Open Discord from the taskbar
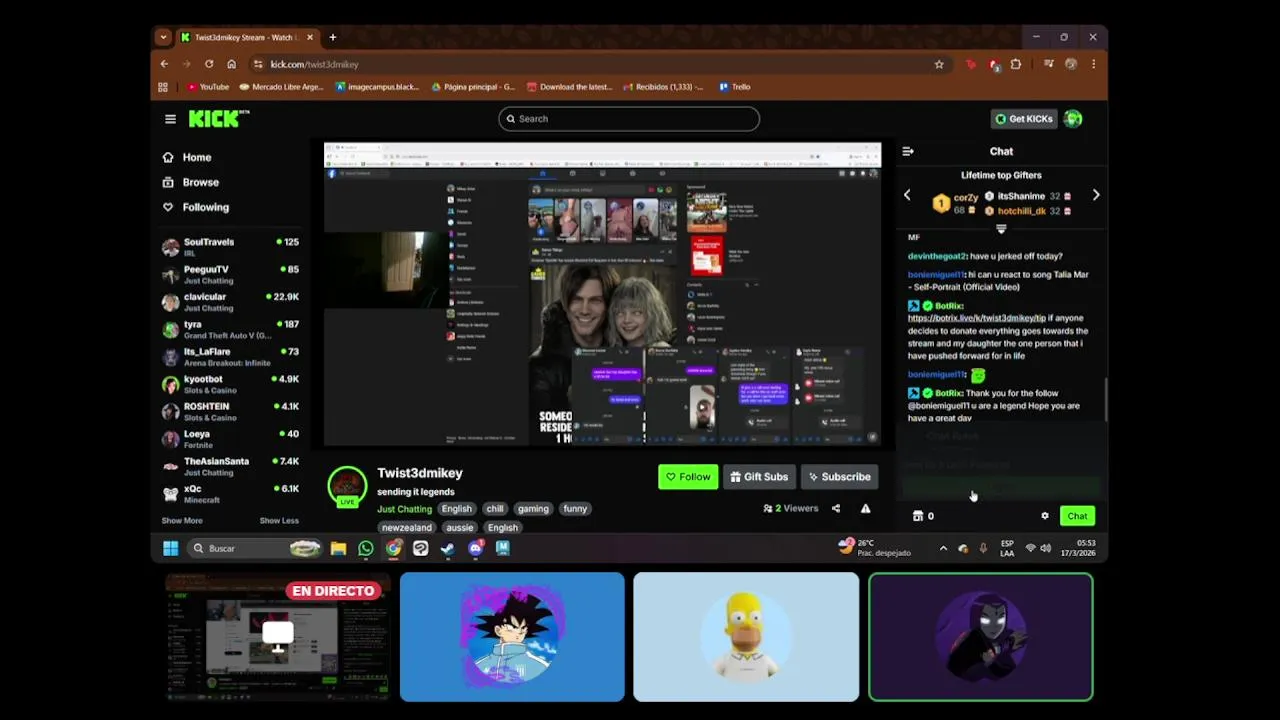 coord(475,548)
